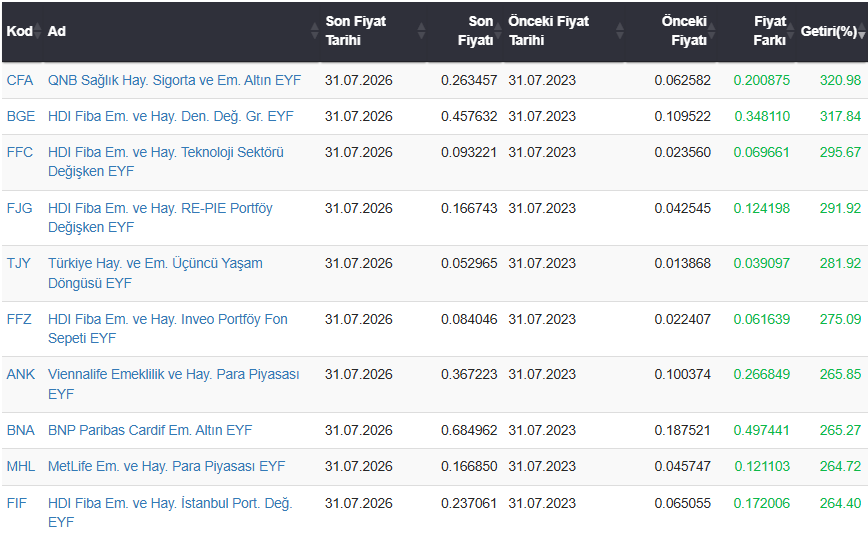The width and height of the screenshot is (868, 538).
Task: Select return value 295.67
Action: [840, 152]
